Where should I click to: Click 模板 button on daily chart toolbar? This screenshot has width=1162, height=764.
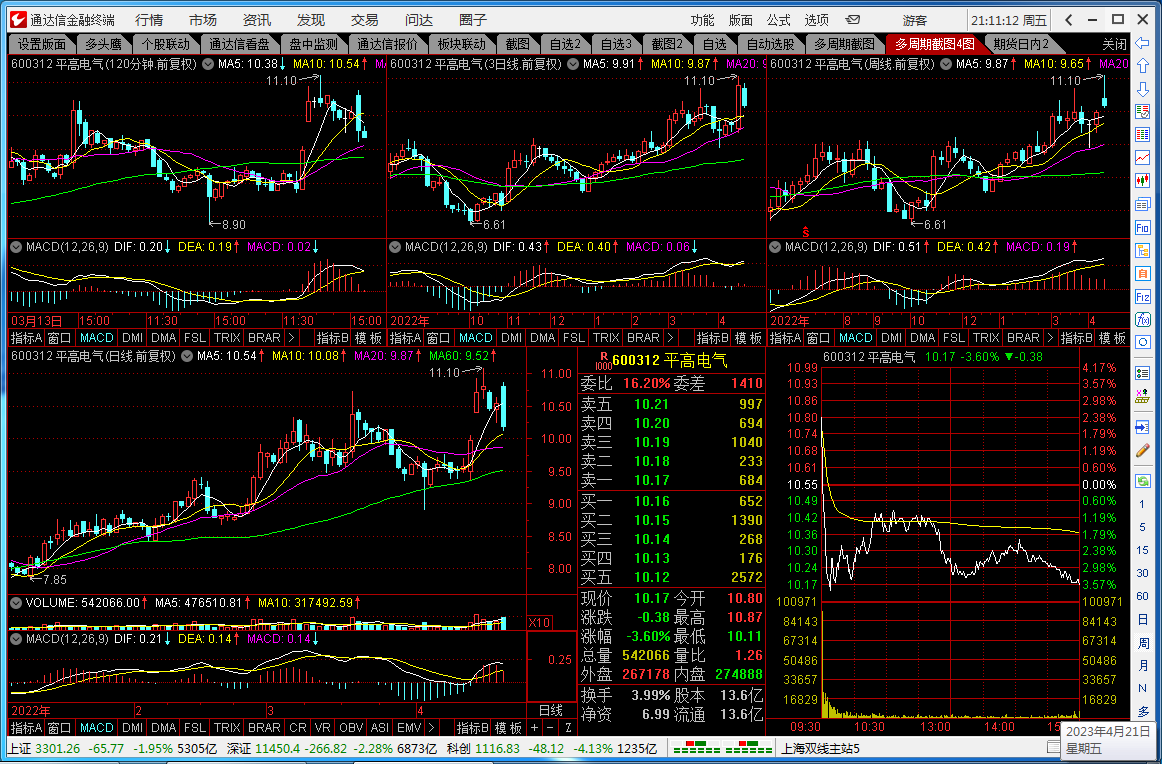509,728
